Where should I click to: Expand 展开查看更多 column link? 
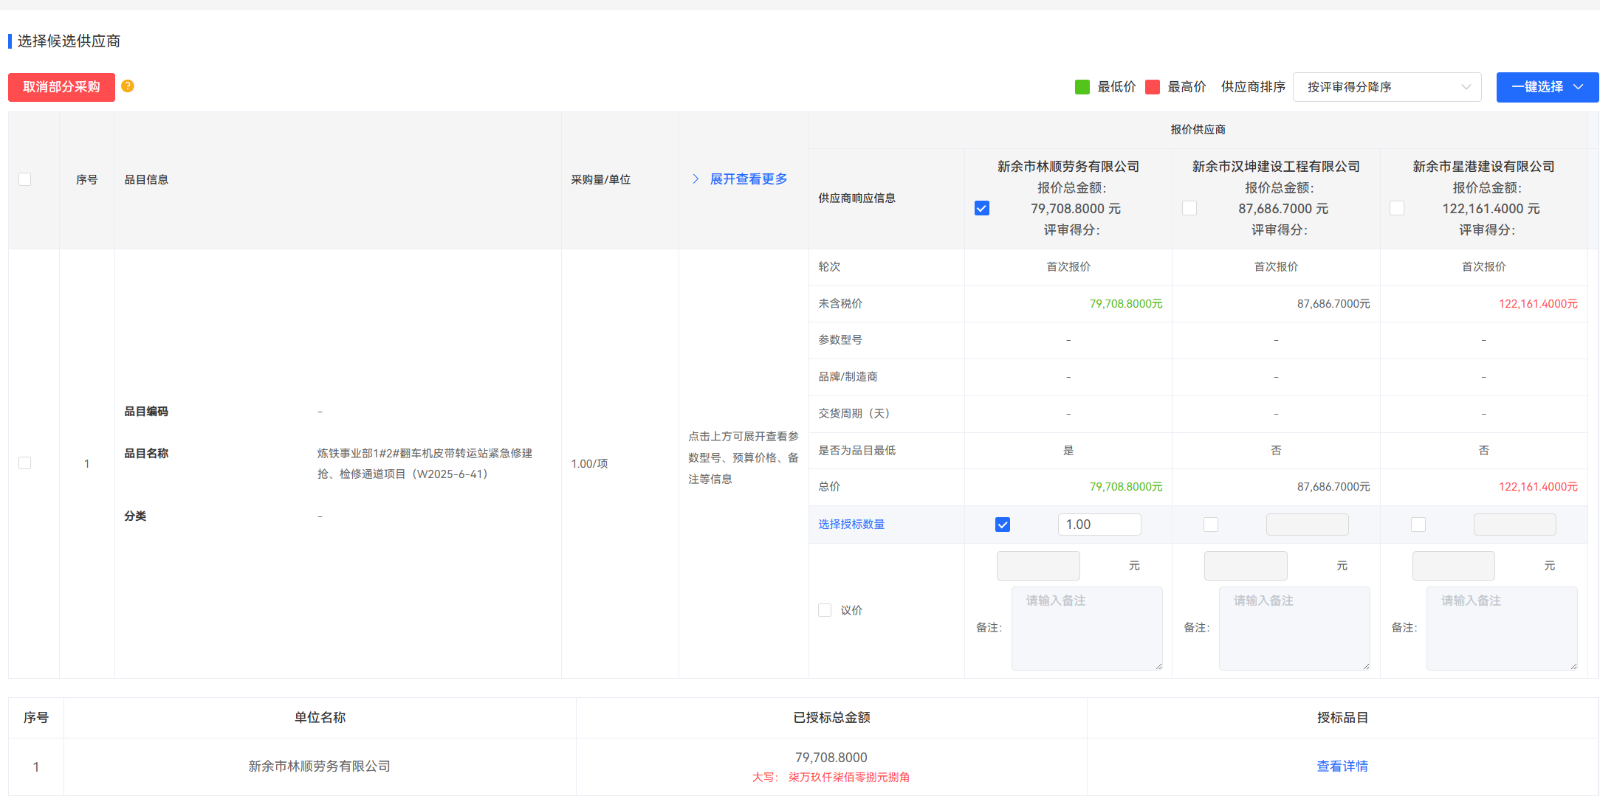pos(740,179)
